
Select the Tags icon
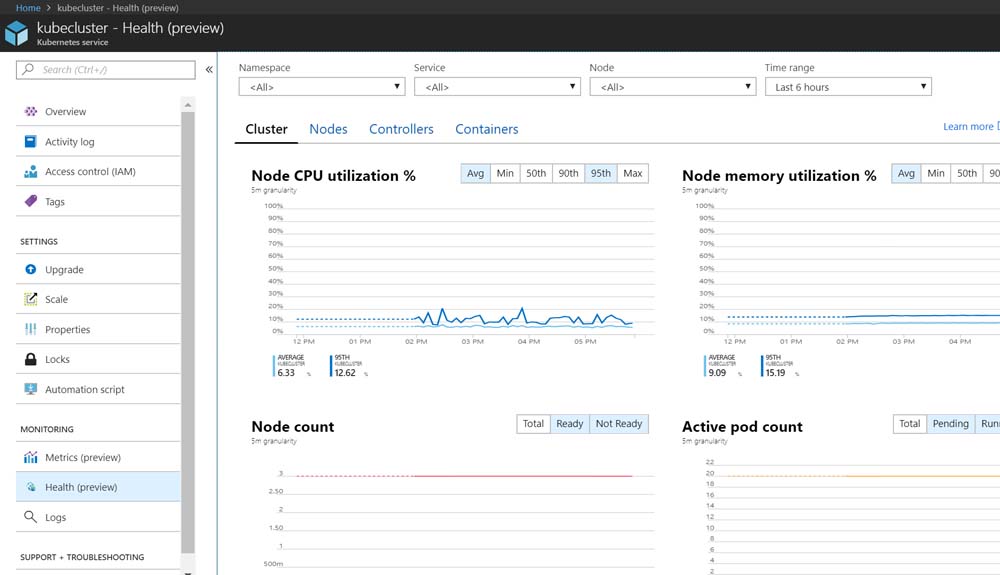click(x=30, y=202)
